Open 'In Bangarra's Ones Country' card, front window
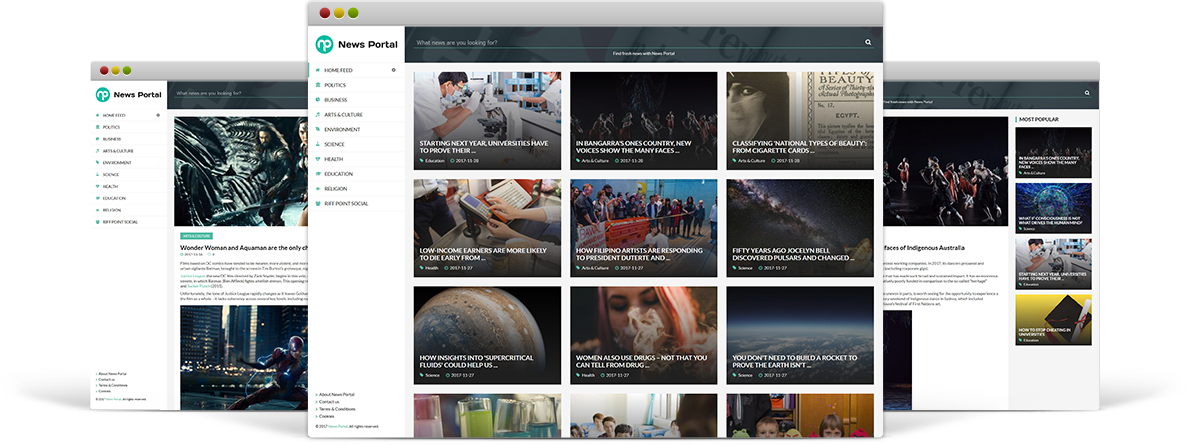The width and height of the screenshot is (1190, 445). tap(644, 120)
